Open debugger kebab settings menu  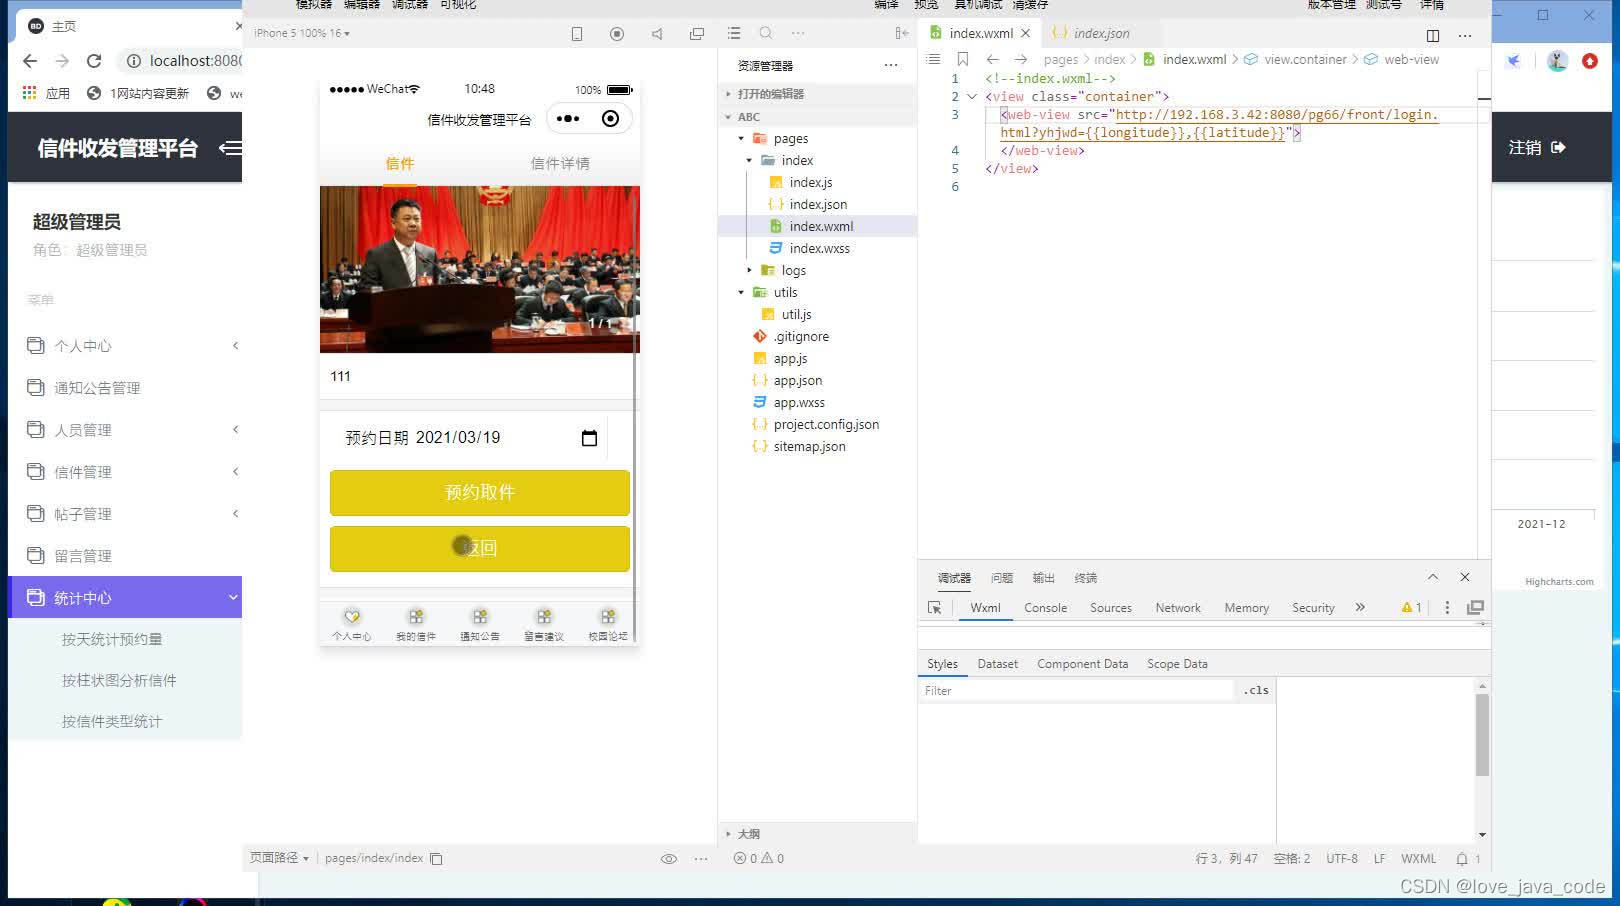click(x=1447, y=608)
